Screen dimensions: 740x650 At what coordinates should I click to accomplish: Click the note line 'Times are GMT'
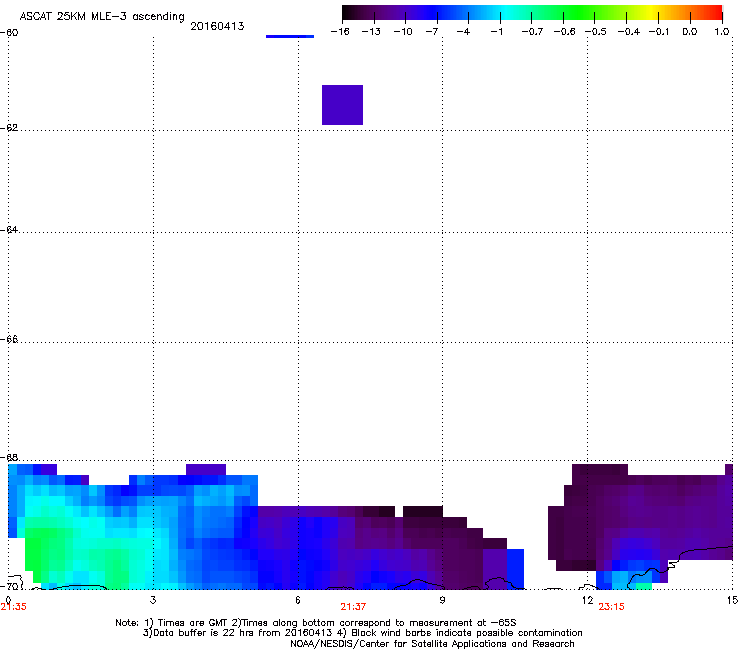point(315,623)
